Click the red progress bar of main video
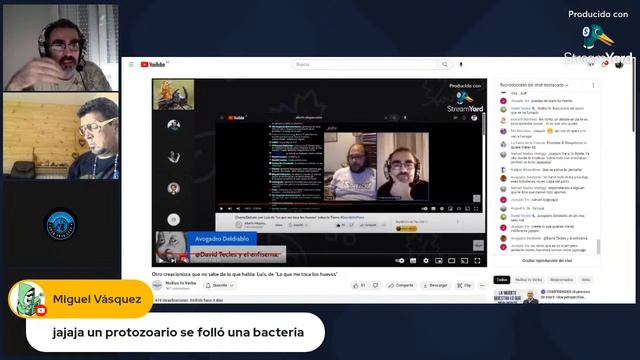The width and height of the screenshot is (640, 360). point(218,254)
